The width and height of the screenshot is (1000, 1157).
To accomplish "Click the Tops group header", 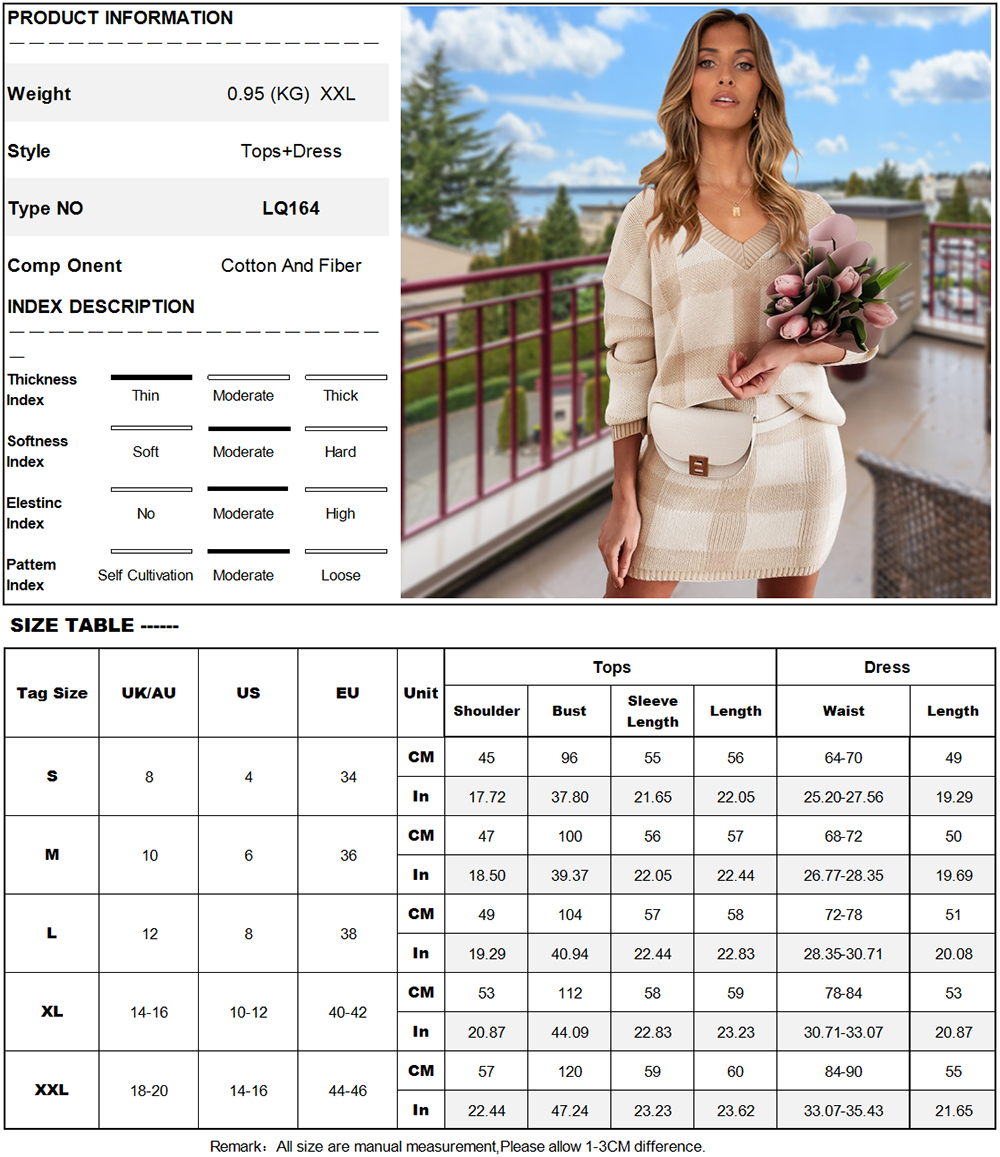I will point(612,667).
